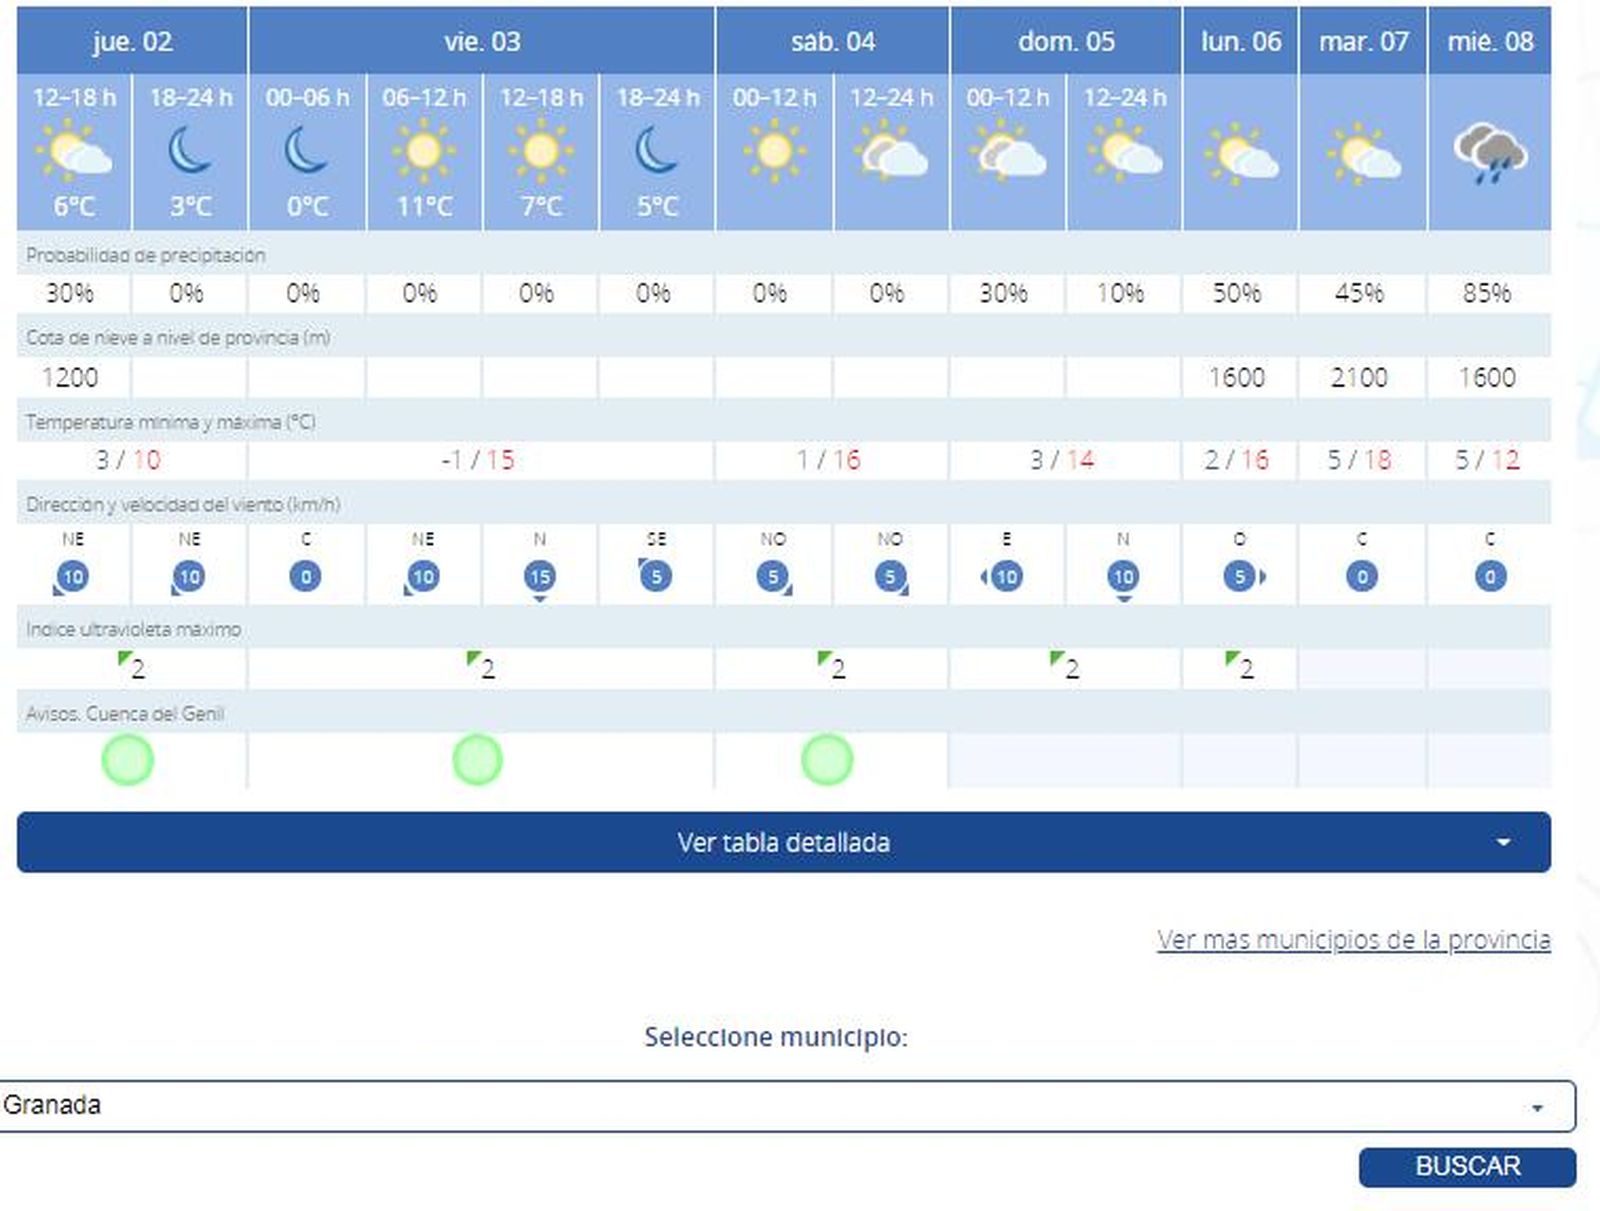Click the arrow on Ver tabla detallada bar
Image resolution: width=1600 pixels, height=1211 pixels.
click(1502, 843)
